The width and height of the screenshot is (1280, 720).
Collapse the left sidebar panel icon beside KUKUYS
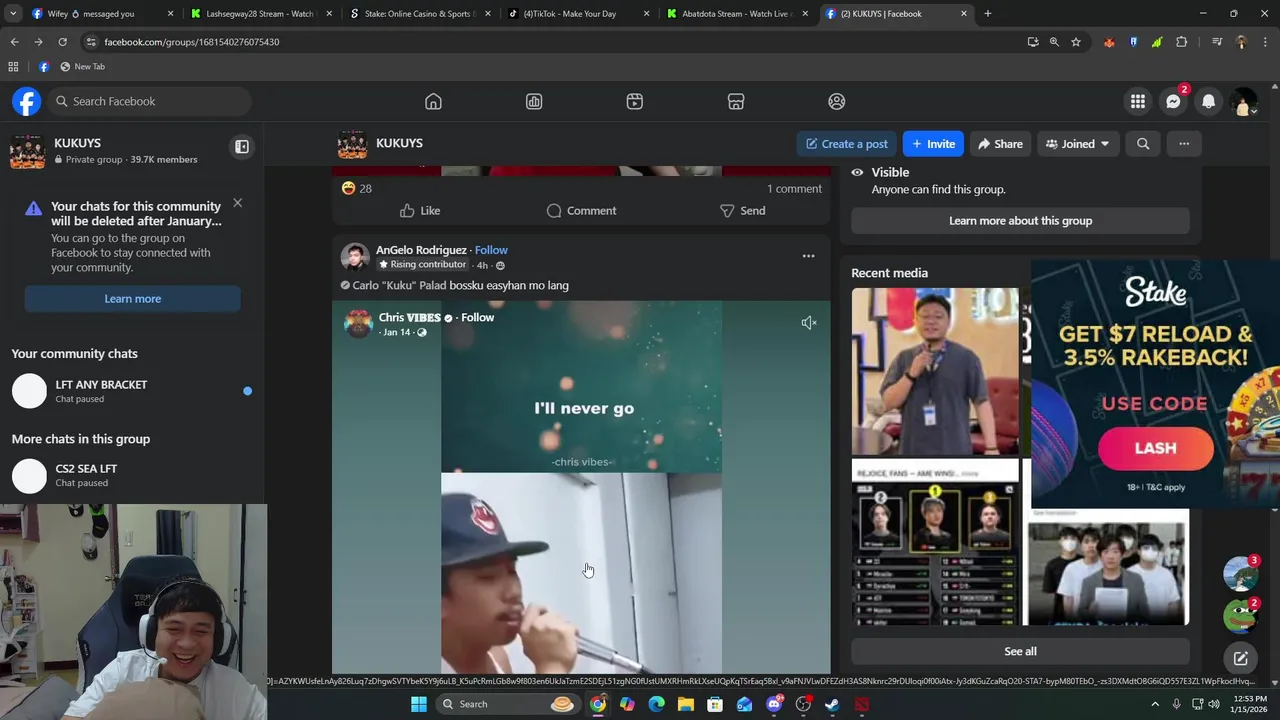(x=242, y=147)
